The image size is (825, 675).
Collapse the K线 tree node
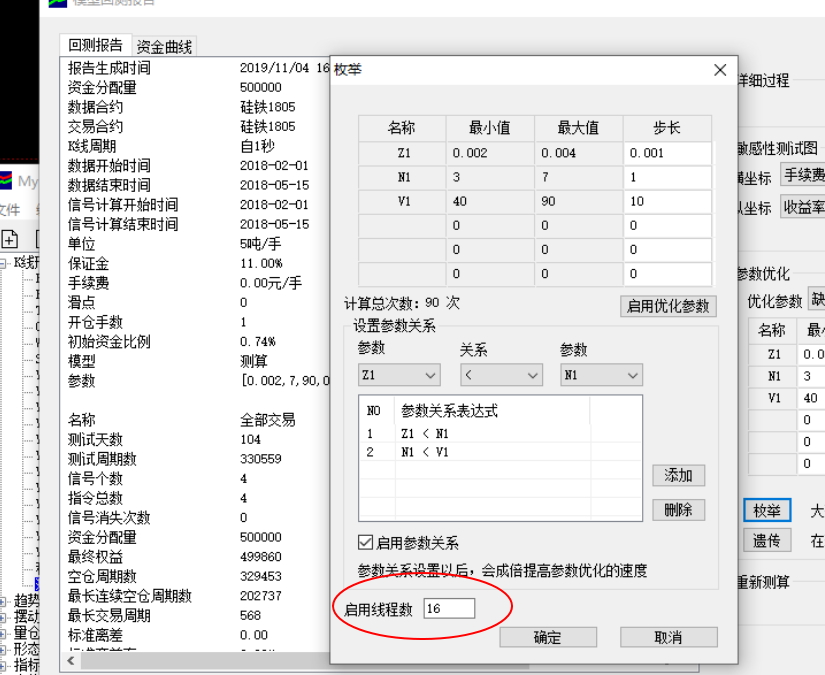tap(3, 262)
